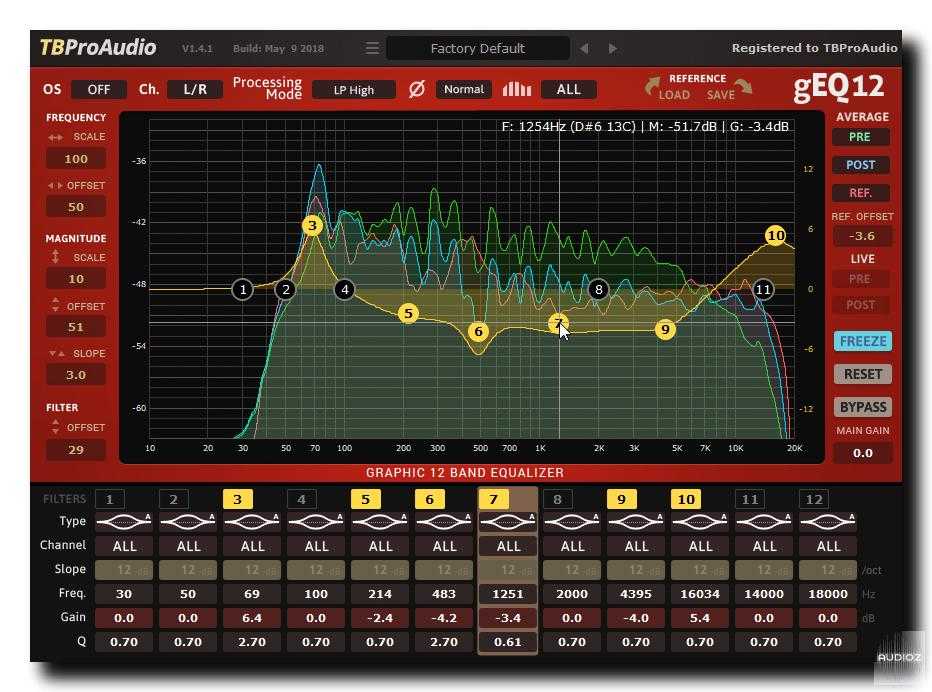Select yellow band node 10 on graph
Image resolution: width=932 pixels, height=692 pixels.
click(x=776, y=235)
